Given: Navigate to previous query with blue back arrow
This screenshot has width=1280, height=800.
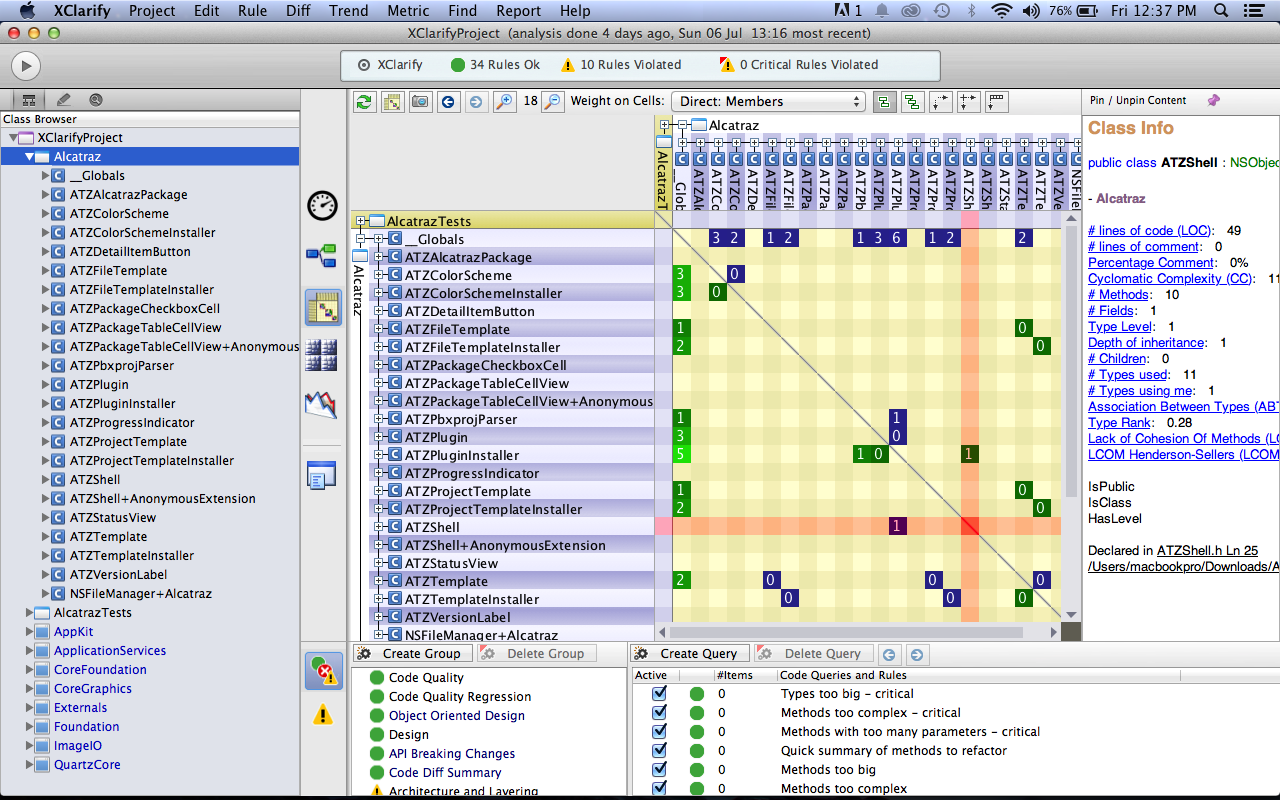Looking at the screenshot, I should pyautogui.click(x=888, y=654).
